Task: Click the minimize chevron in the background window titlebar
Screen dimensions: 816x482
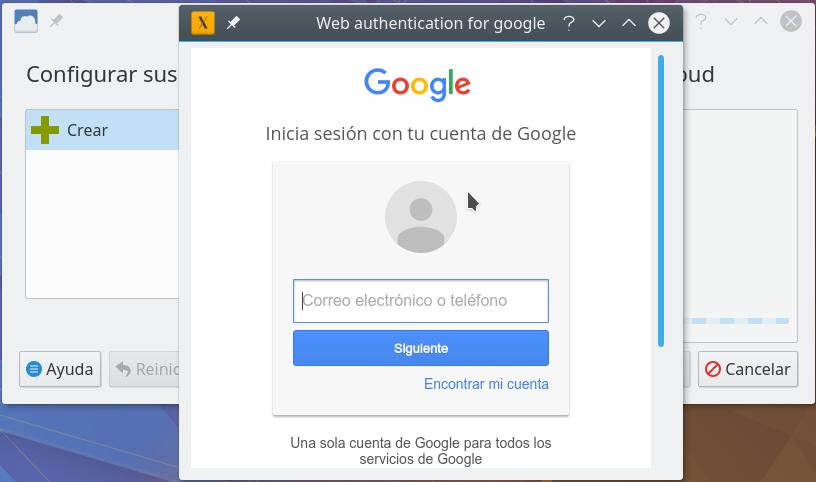Action: 731,22
